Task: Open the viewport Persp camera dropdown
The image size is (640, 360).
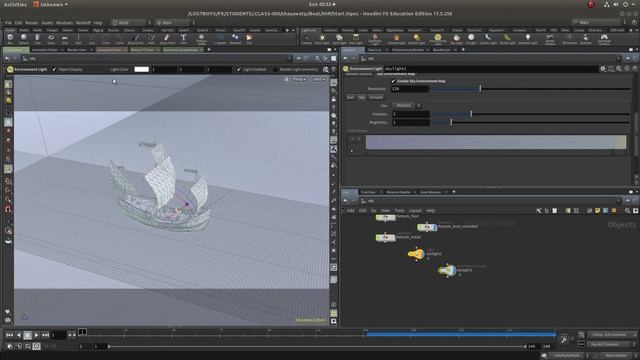Action: [x=299, y=79]
